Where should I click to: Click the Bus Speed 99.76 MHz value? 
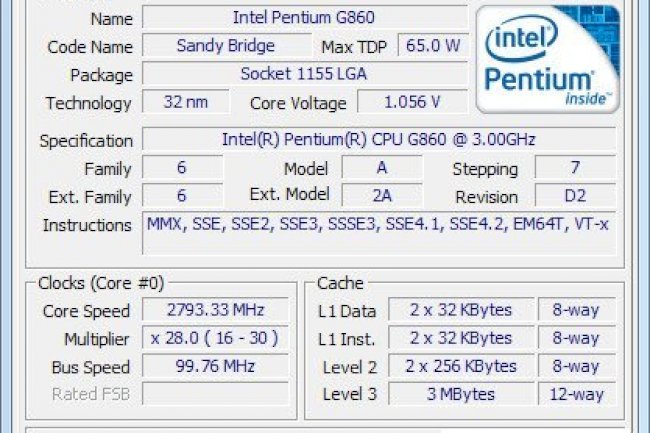click(216, 367)
